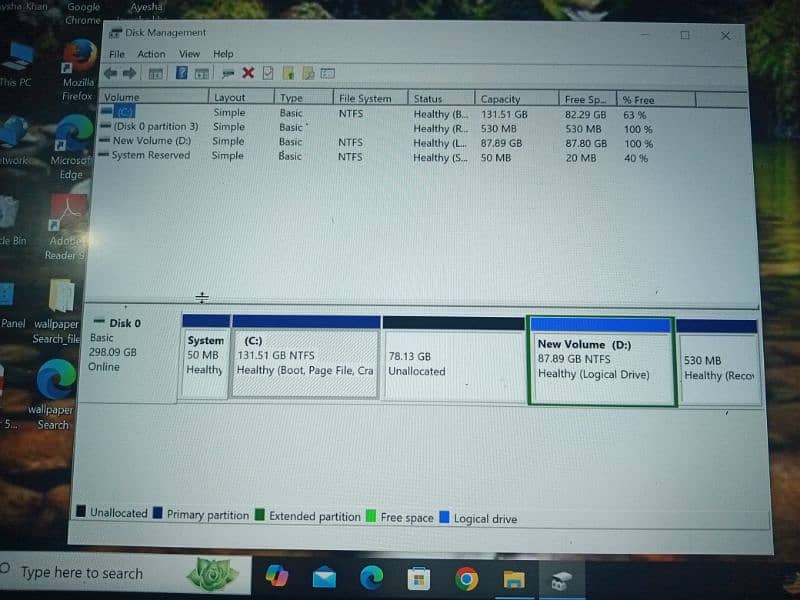Open the File menu
800x600 pixels.
pyautogui.click(x=117, y=54)
